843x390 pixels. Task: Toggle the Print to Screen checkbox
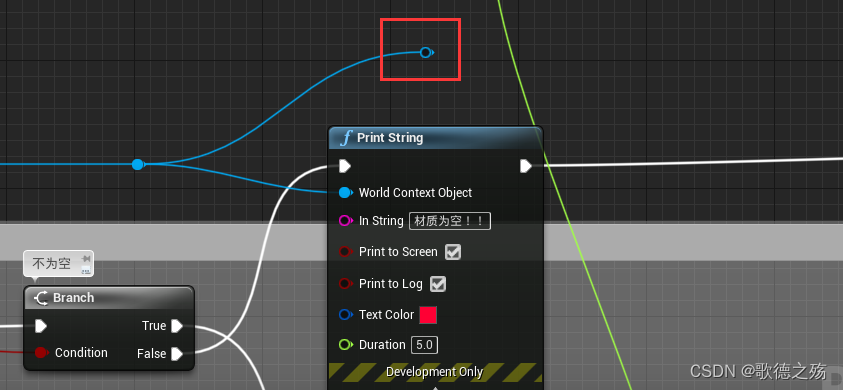click(453, 252)
